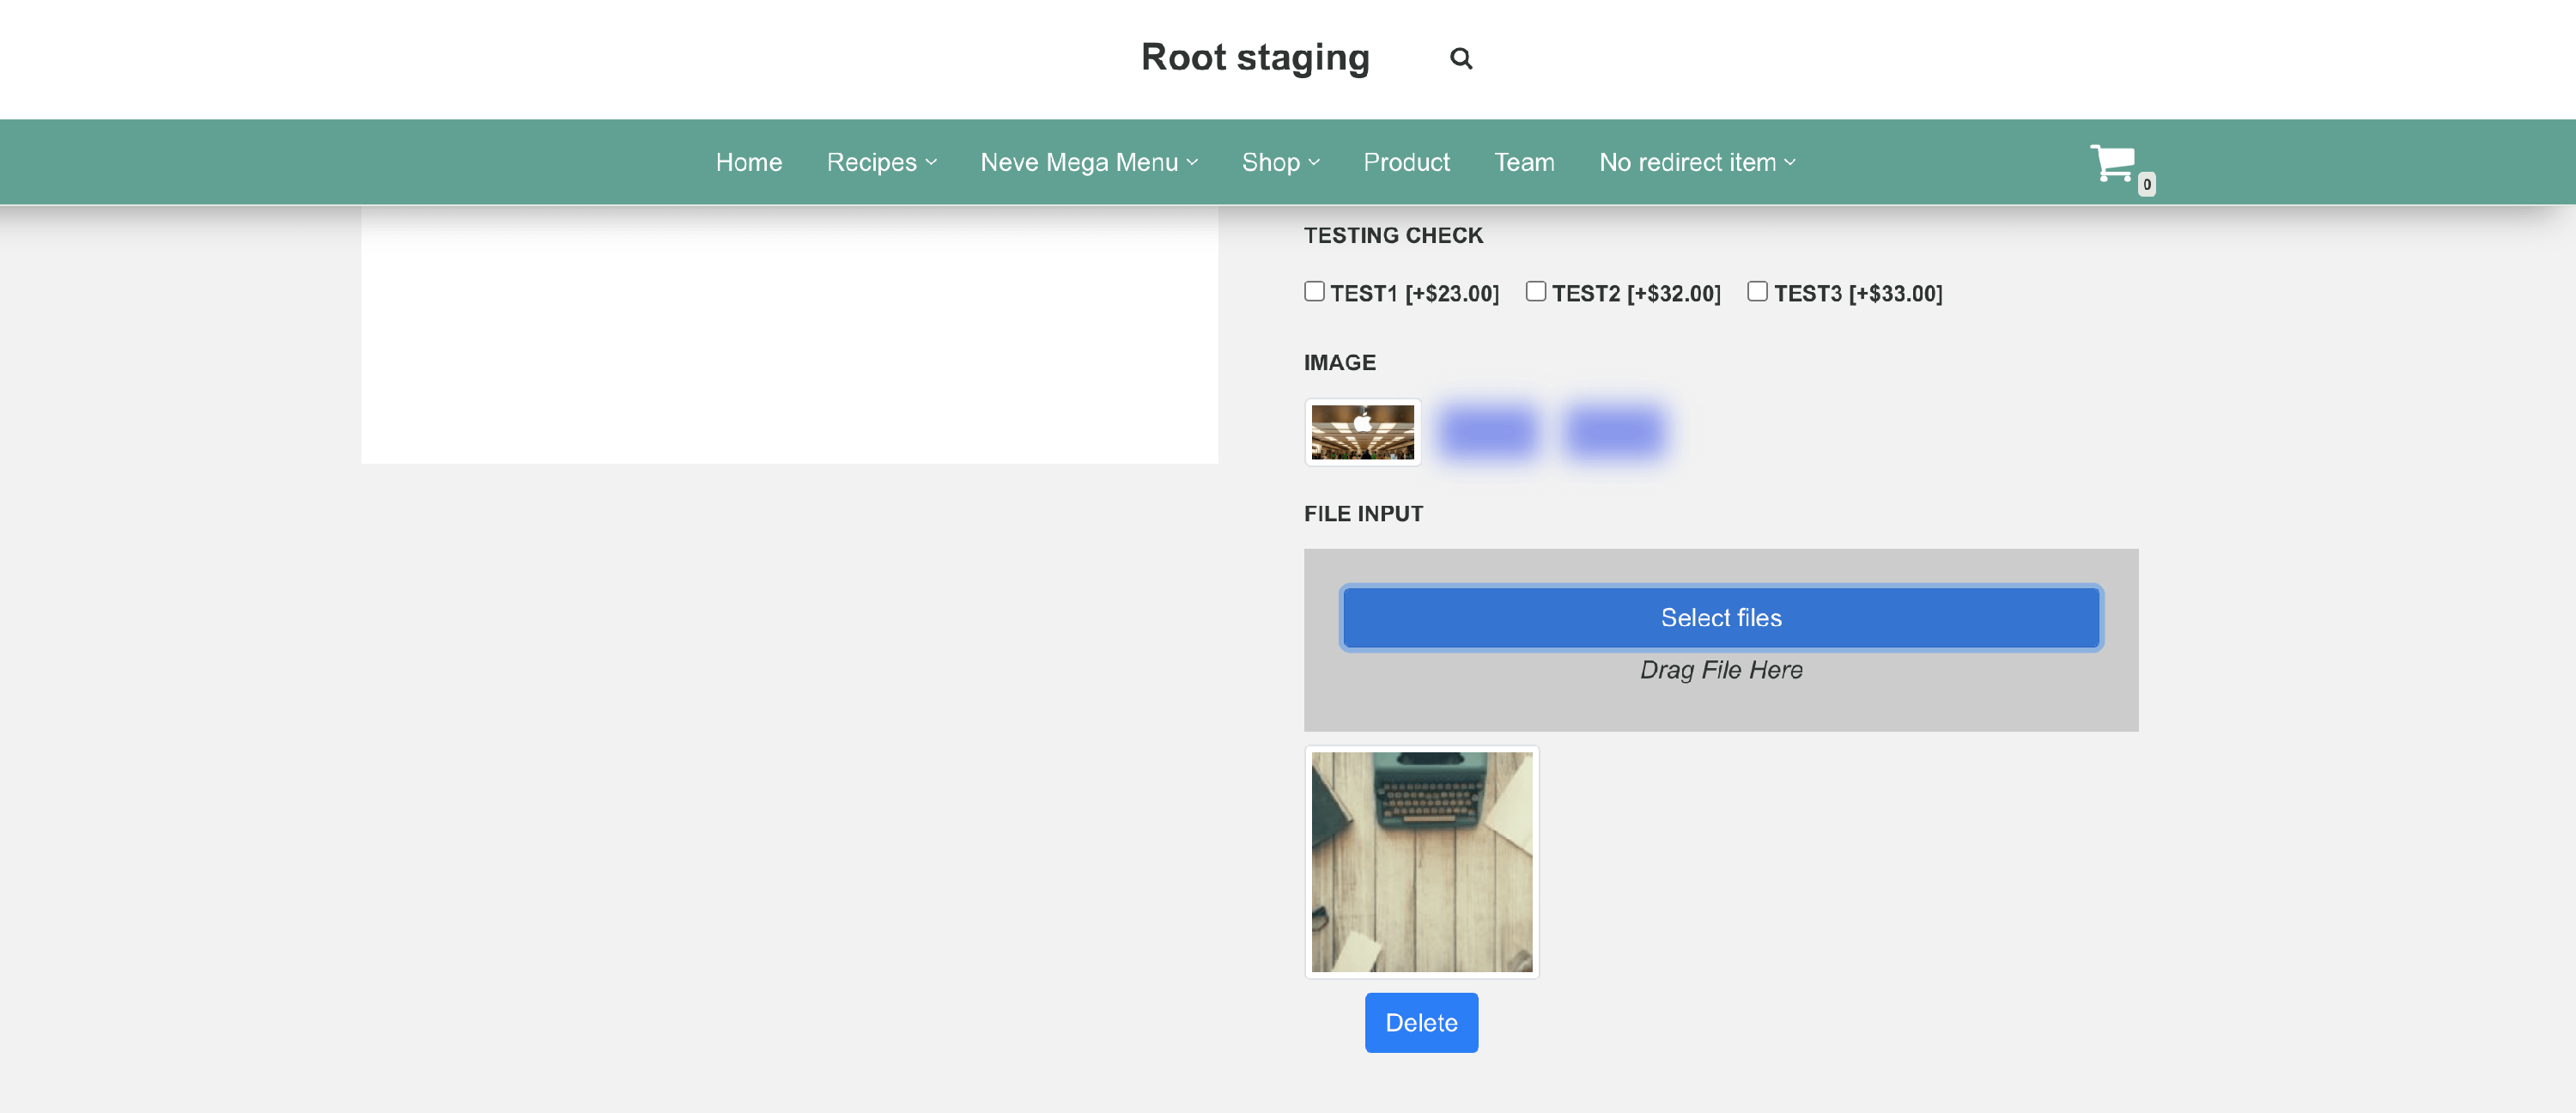This screenshot has height=1113, width=2576.
Task: Check the TEST3 add-on box
Action: (x=1757, y=291)
